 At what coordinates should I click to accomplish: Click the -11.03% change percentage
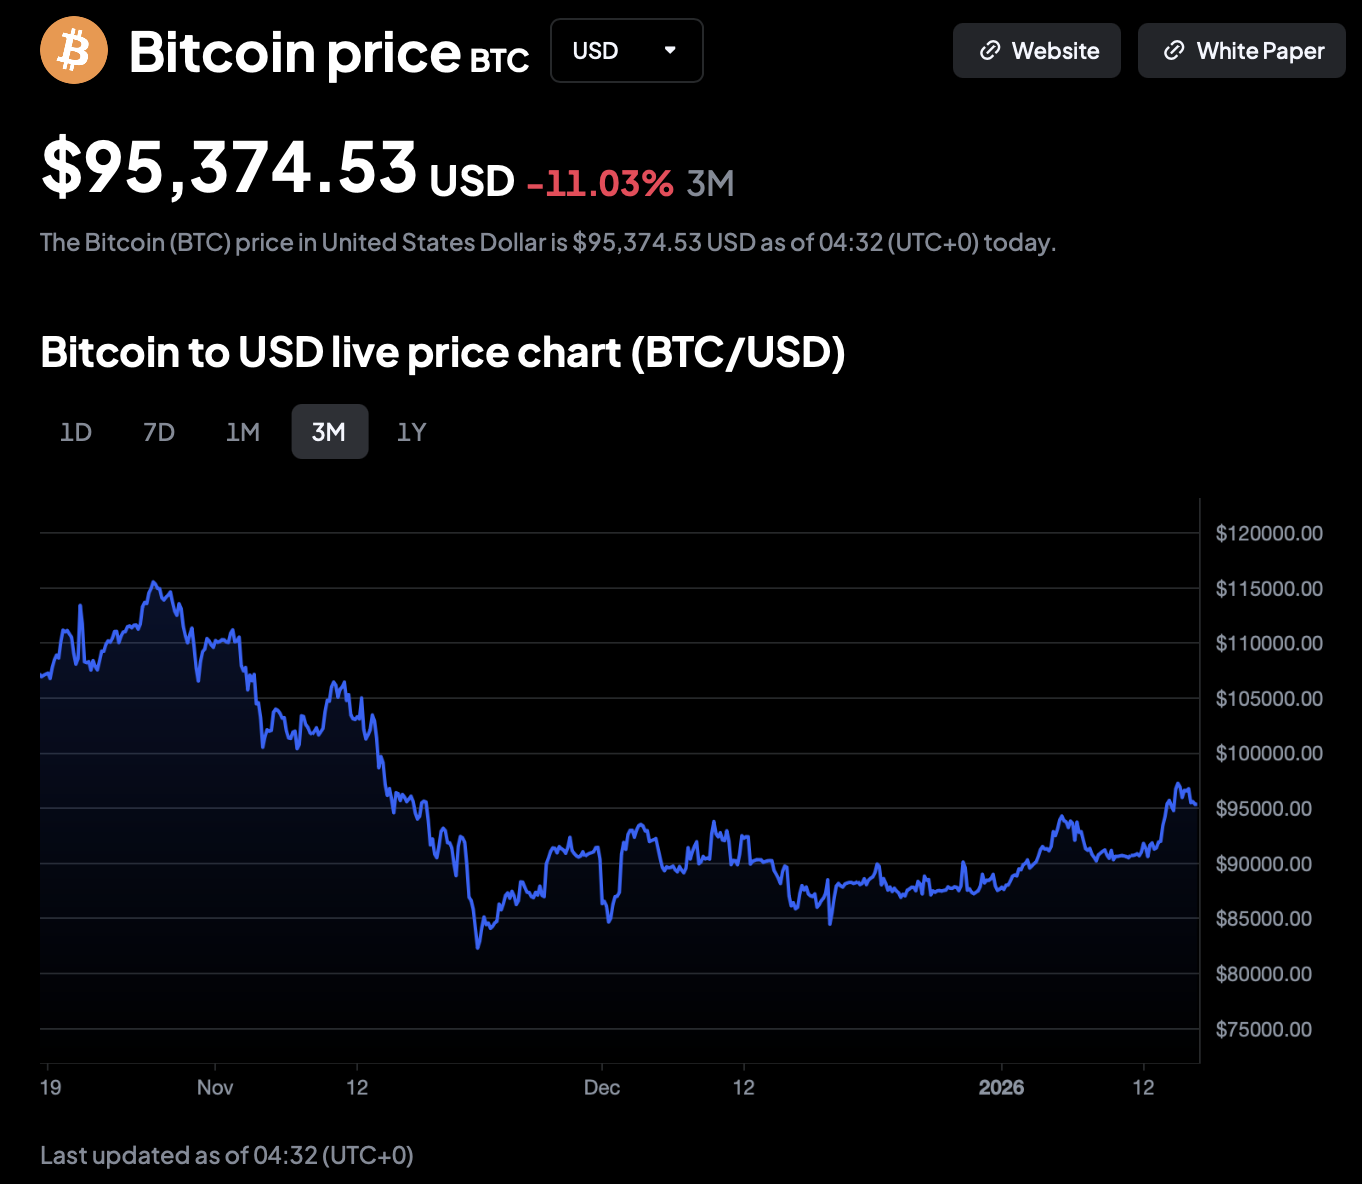tap(600, 183)
